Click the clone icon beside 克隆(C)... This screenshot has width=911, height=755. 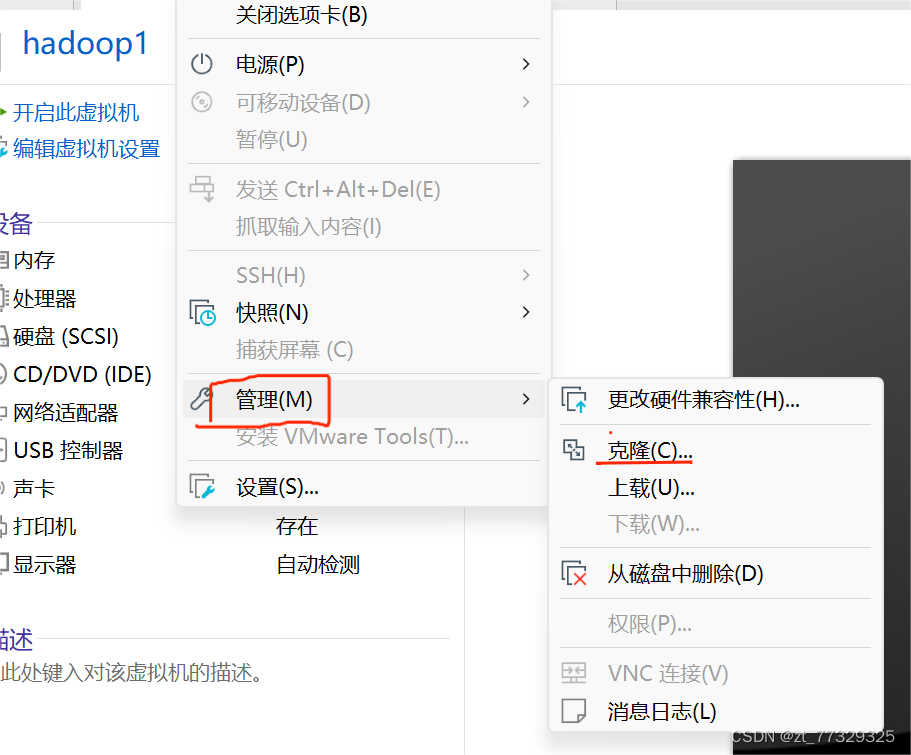(573, 450)
